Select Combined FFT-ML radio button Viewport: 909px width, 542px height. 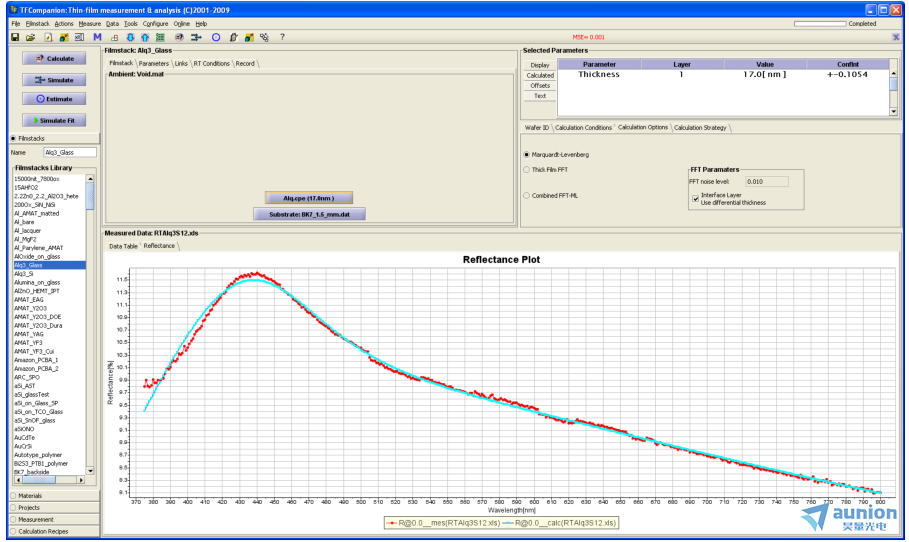point(526,196)
